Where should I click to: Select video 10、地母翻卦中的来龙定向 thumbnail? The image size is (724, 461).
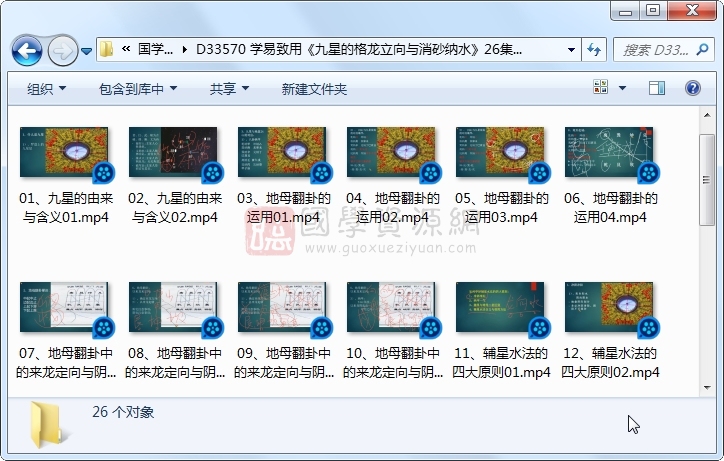point(391,307)
